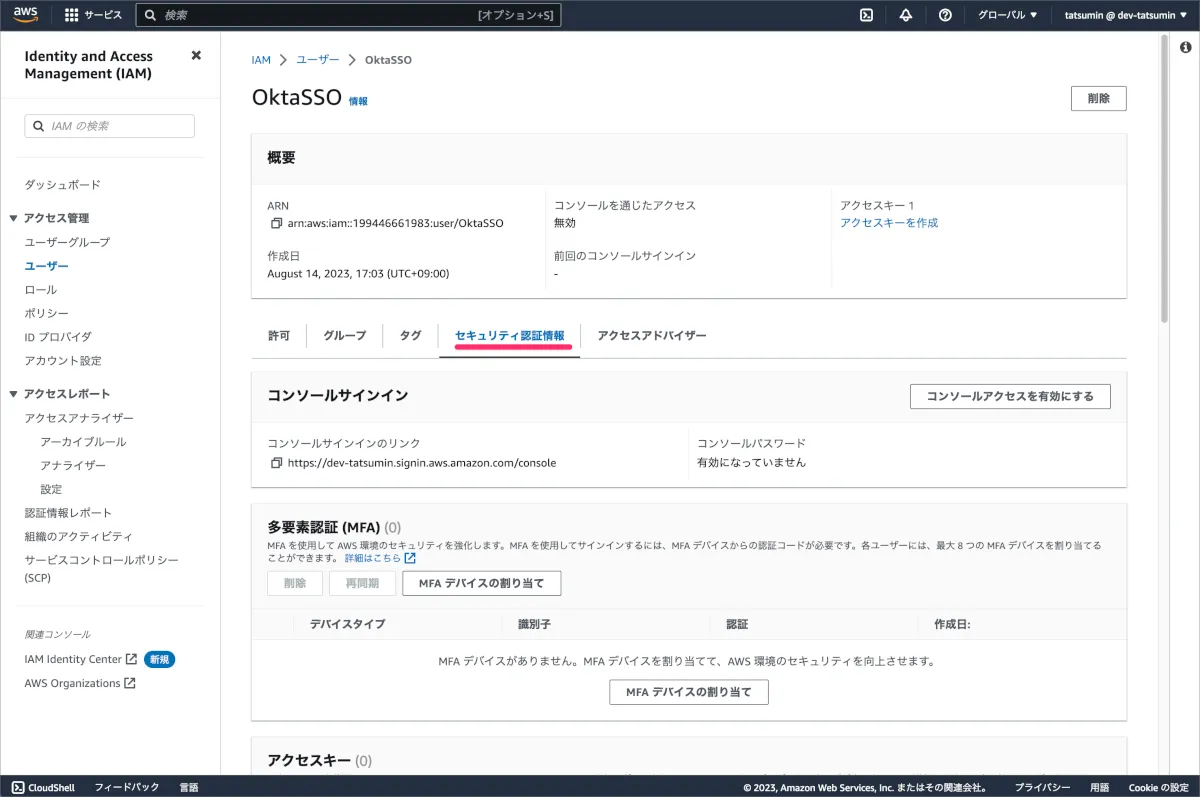Viewport: 1200px width, 797px height.
Task: Focus the IAM の検索 sidebar search field
Action: (x=110, y=126)
